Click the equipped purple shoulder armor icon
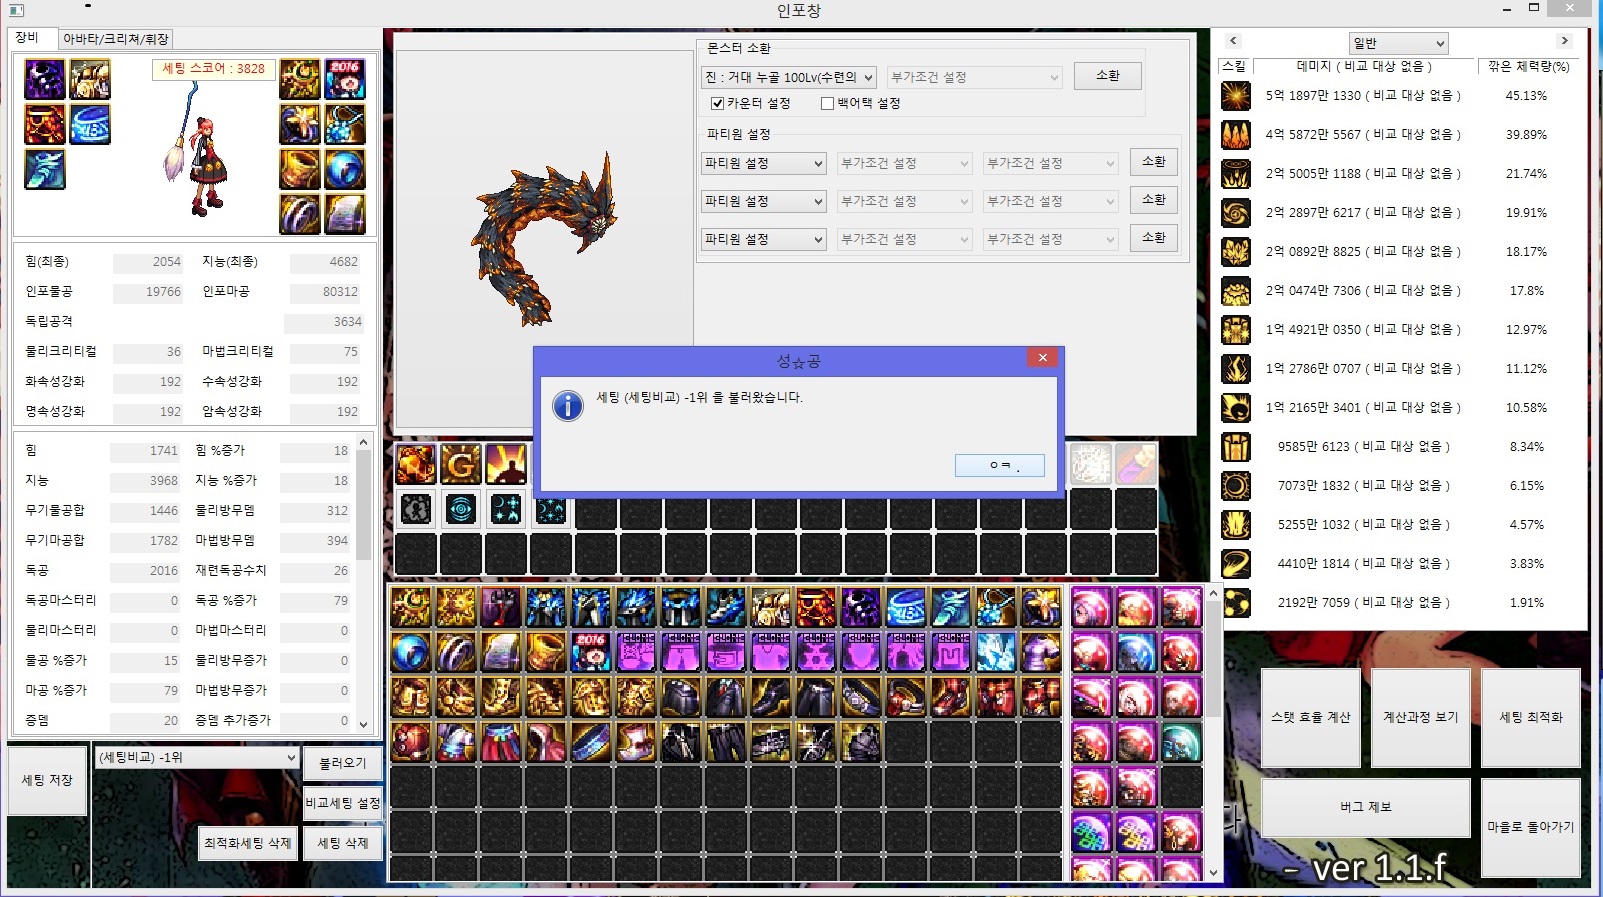The height and width of the screenshot is (897, 1603). [x=45, y=79]
